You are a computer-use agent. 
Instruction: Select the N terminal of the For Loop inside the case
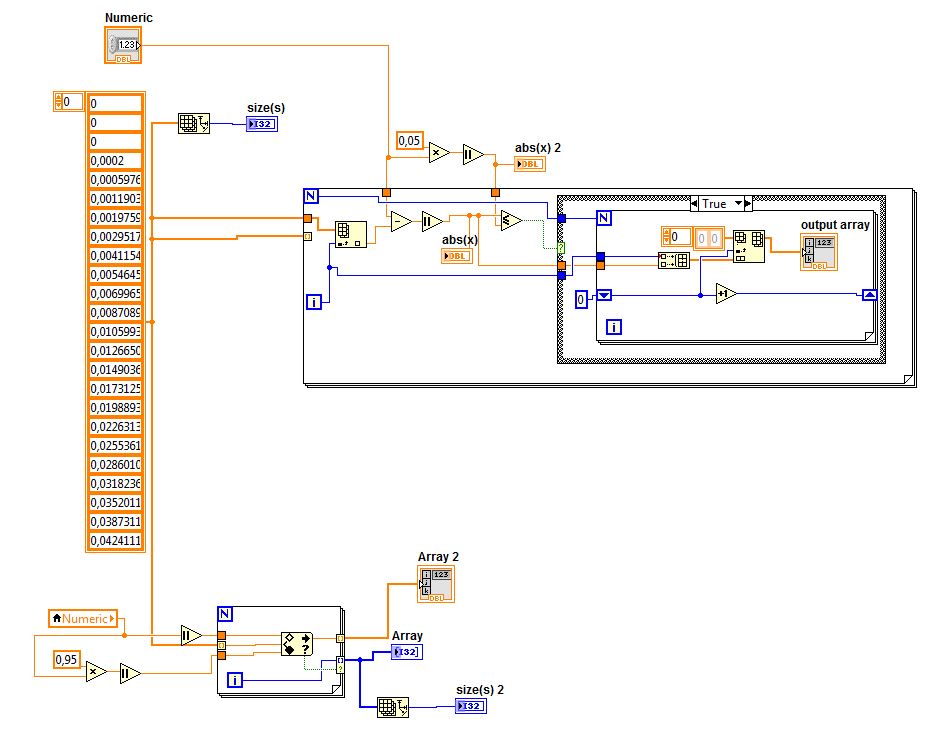click(x=604, y=218)
